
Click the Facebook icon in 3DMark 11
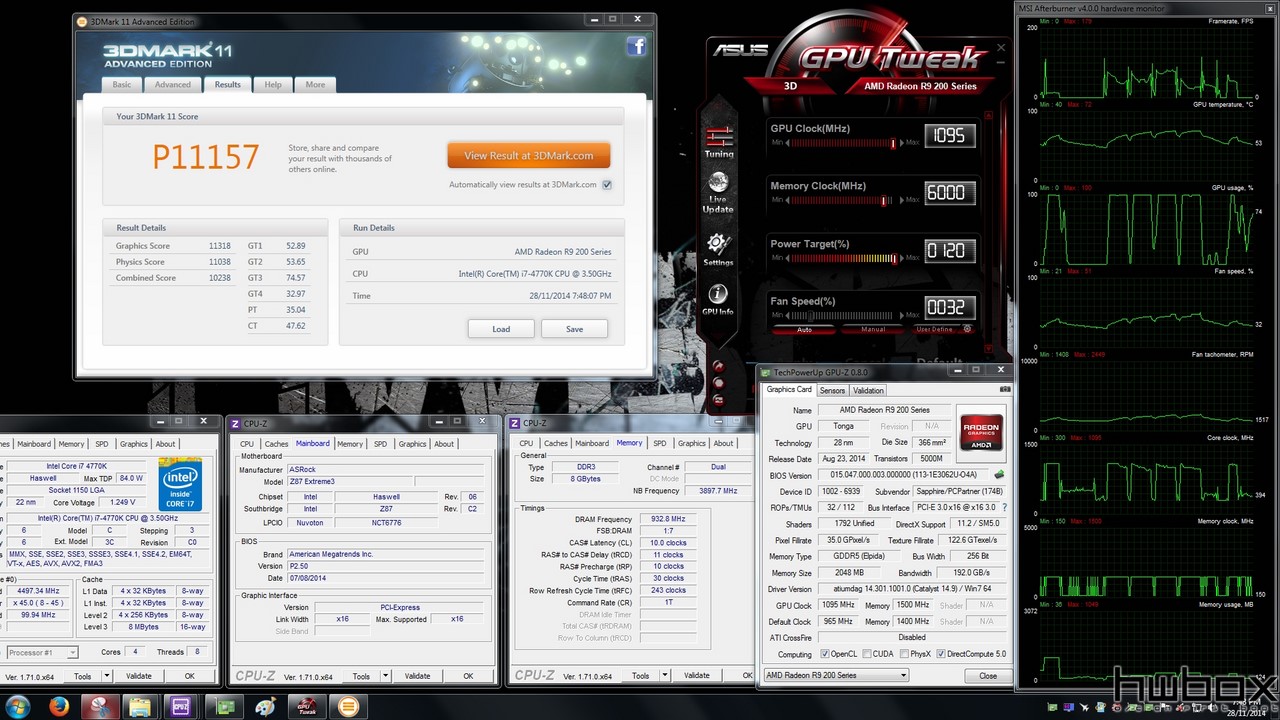tap(636, 47)
